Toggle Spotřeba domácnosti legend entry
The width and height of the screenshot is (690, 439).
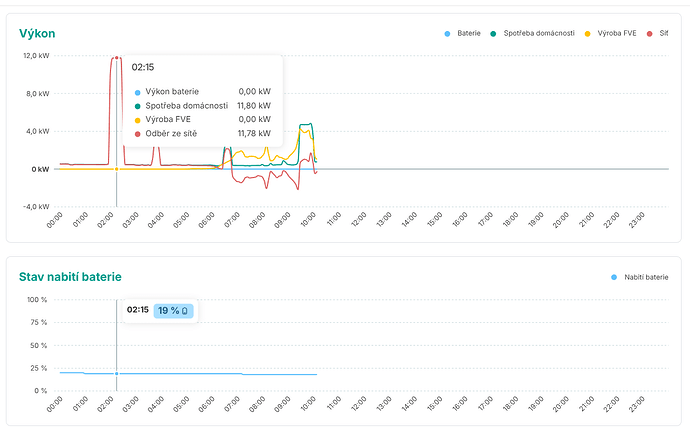pyautogui.click(x=532, y=33)
